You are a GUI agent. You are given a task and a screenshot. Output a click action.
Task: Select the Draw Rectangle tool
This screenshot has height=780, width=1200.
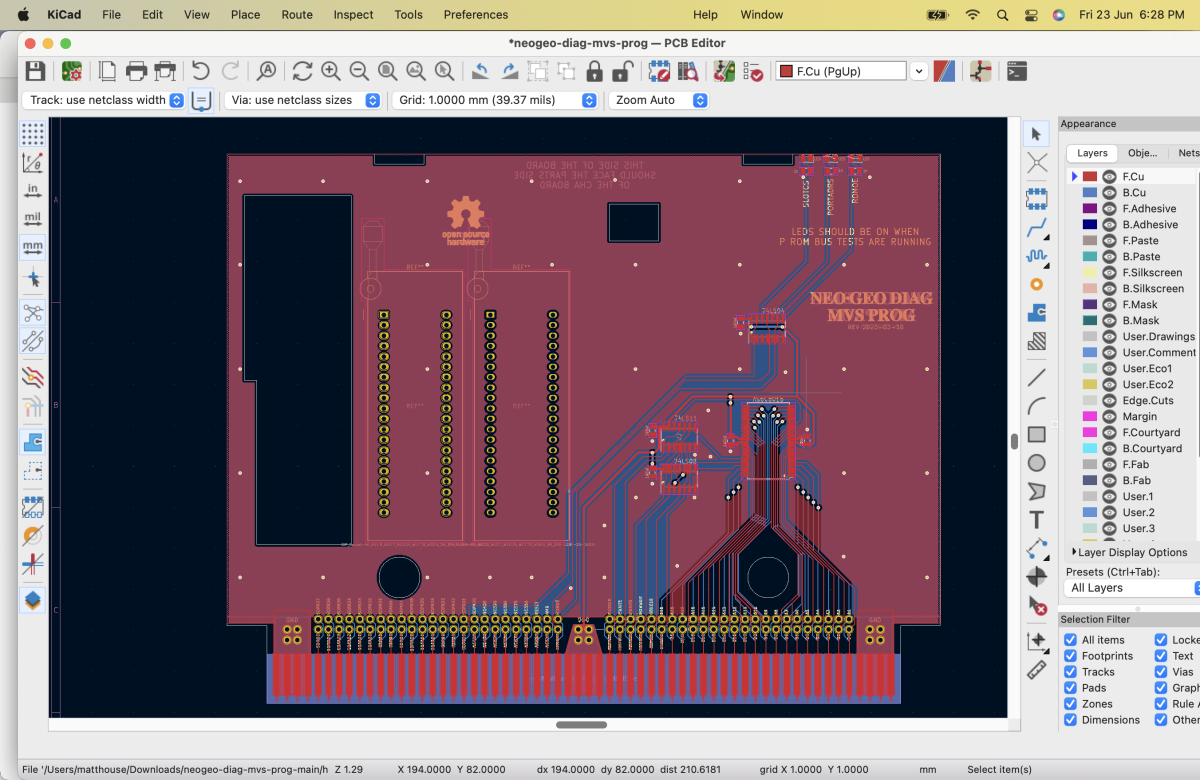(x=1037, y=434)
